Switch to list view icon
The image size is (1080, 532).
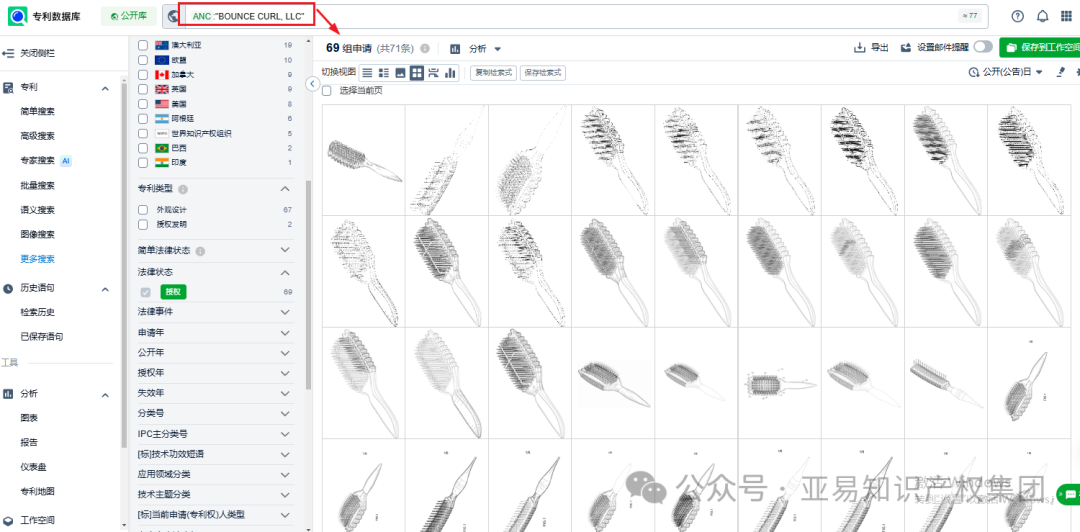pyautogui.click(x=367, y=73)
